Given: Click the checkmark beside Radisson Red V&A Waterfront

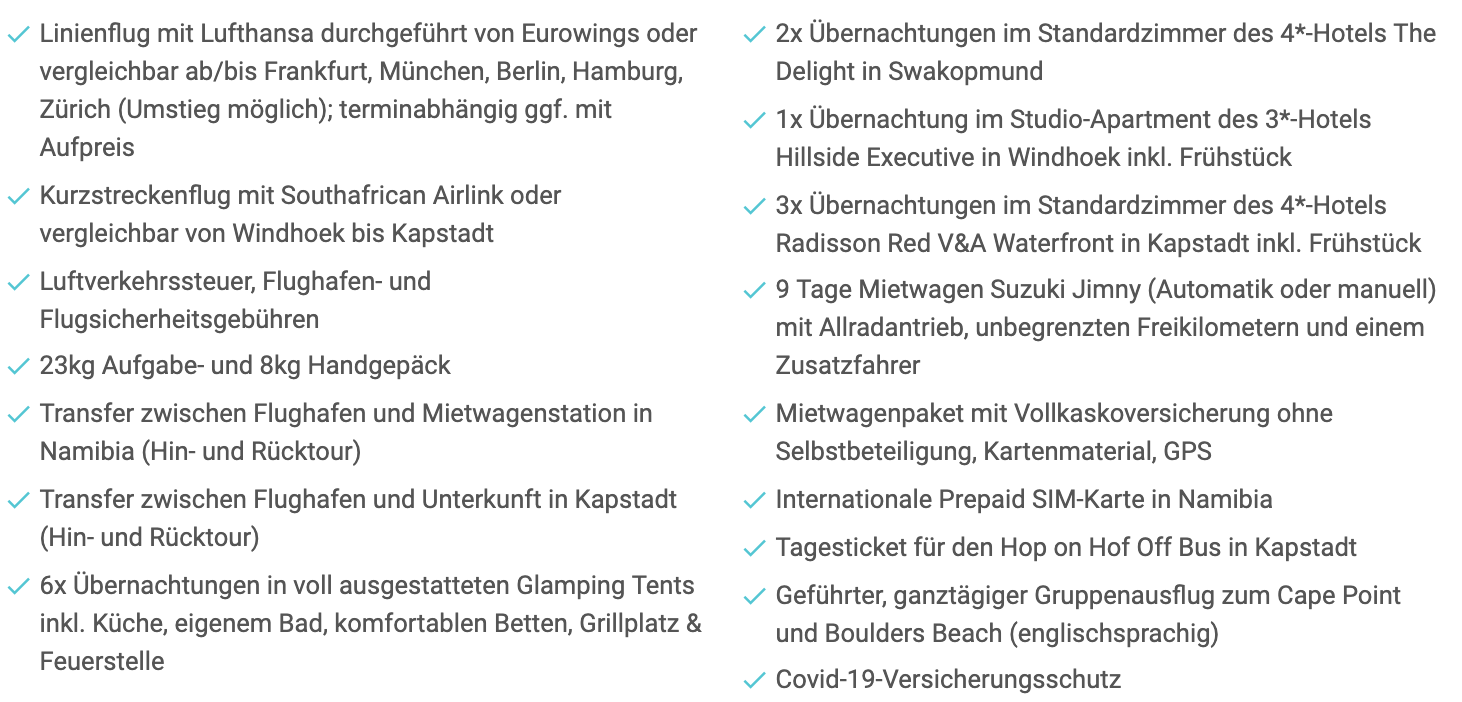Looking at the screenshot, I should tap(755, 207).
